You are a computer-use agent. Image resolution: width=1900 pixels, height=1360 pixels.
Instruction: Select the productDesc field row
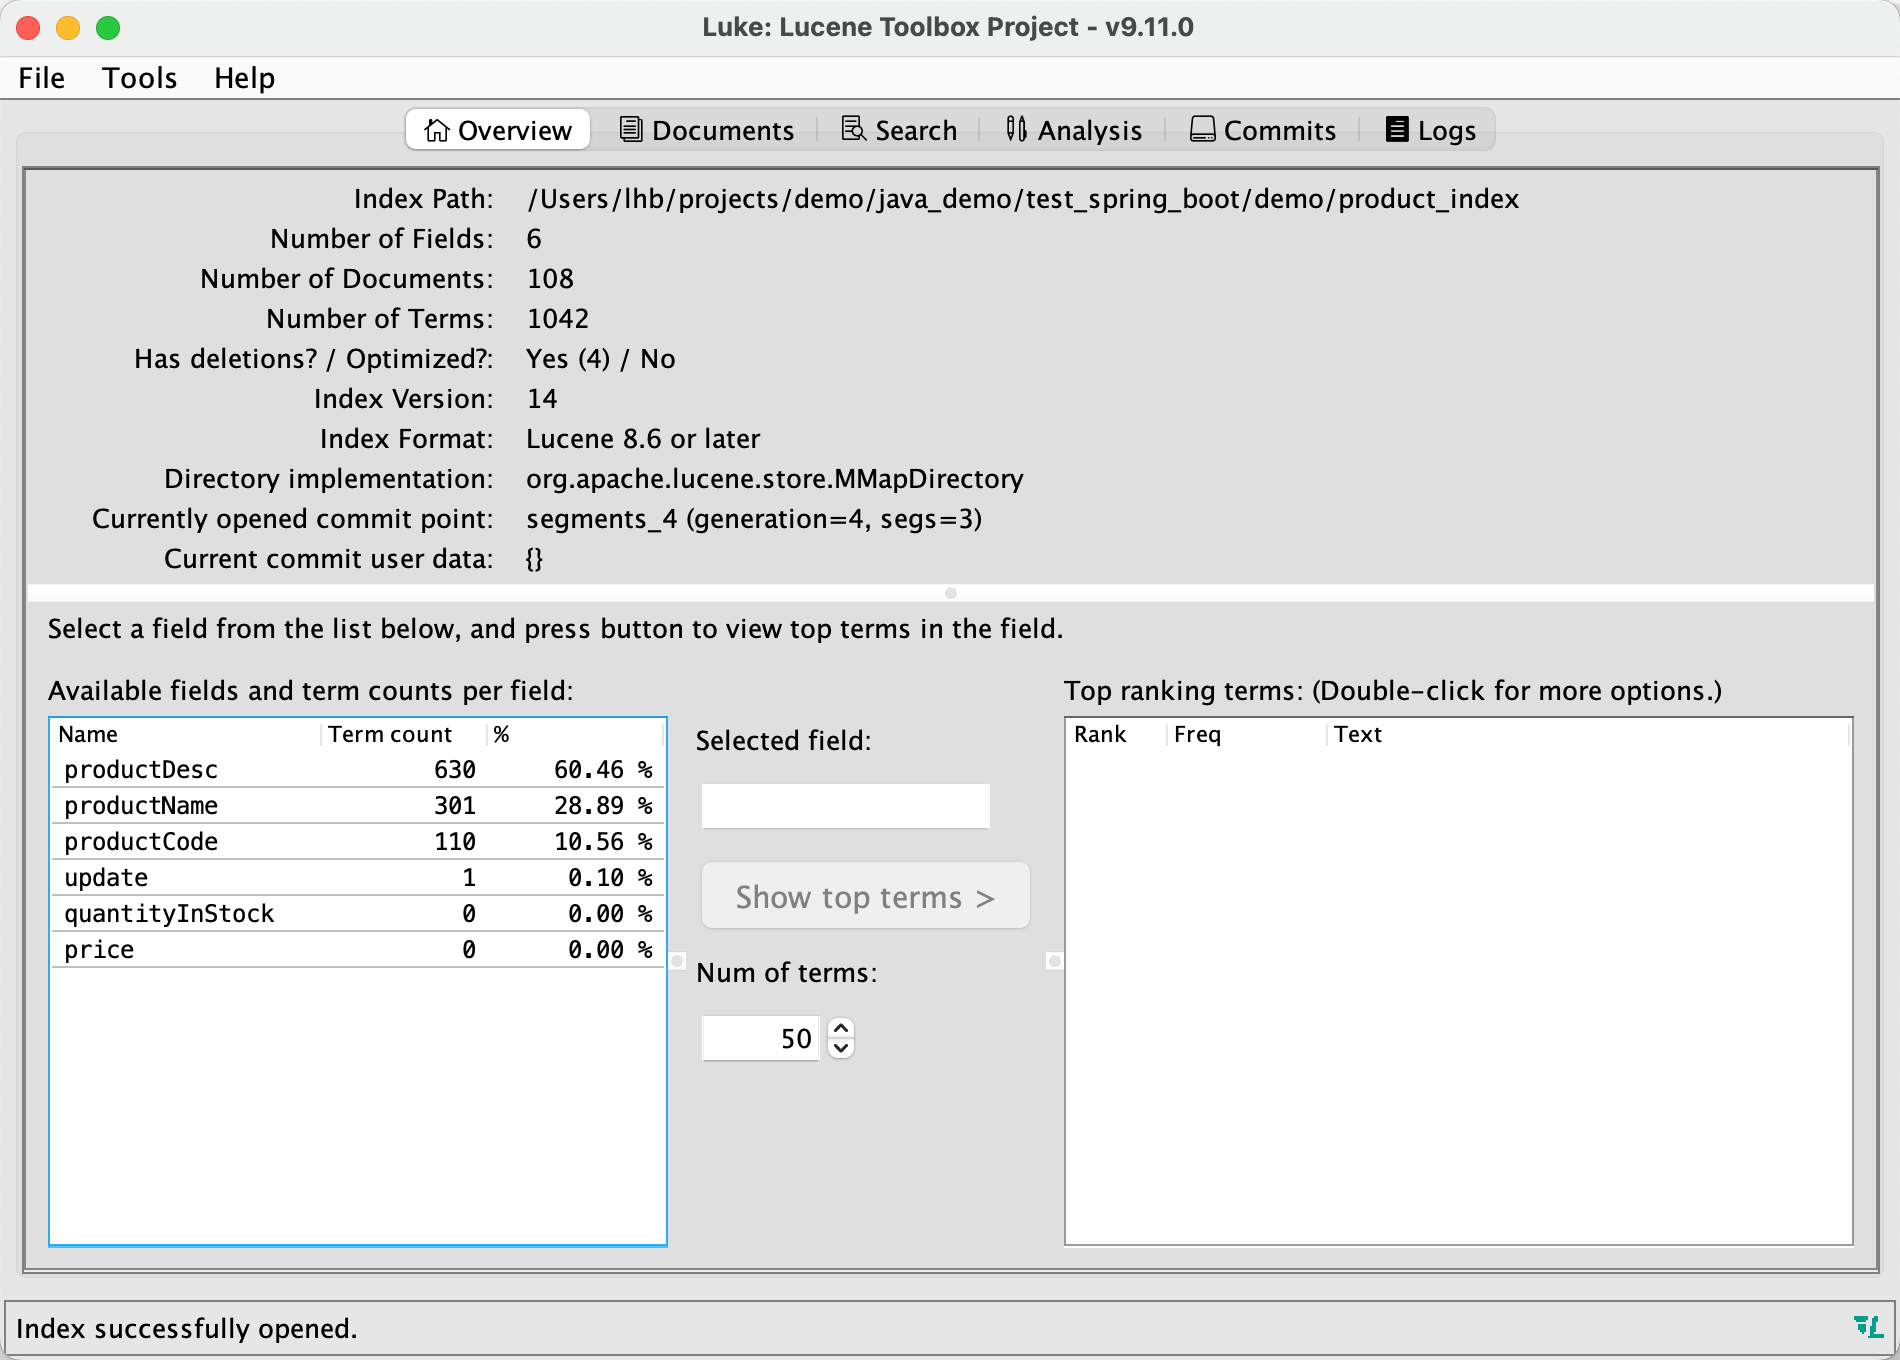[358, 770]
